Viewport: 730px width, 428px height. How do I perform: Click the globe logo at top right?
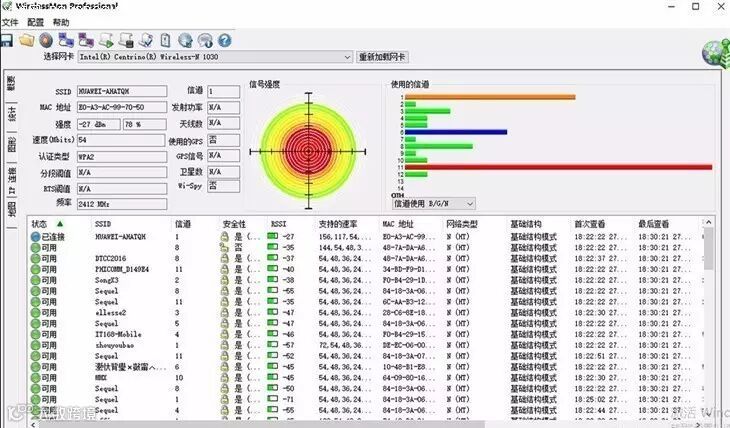tap(716, 54)
